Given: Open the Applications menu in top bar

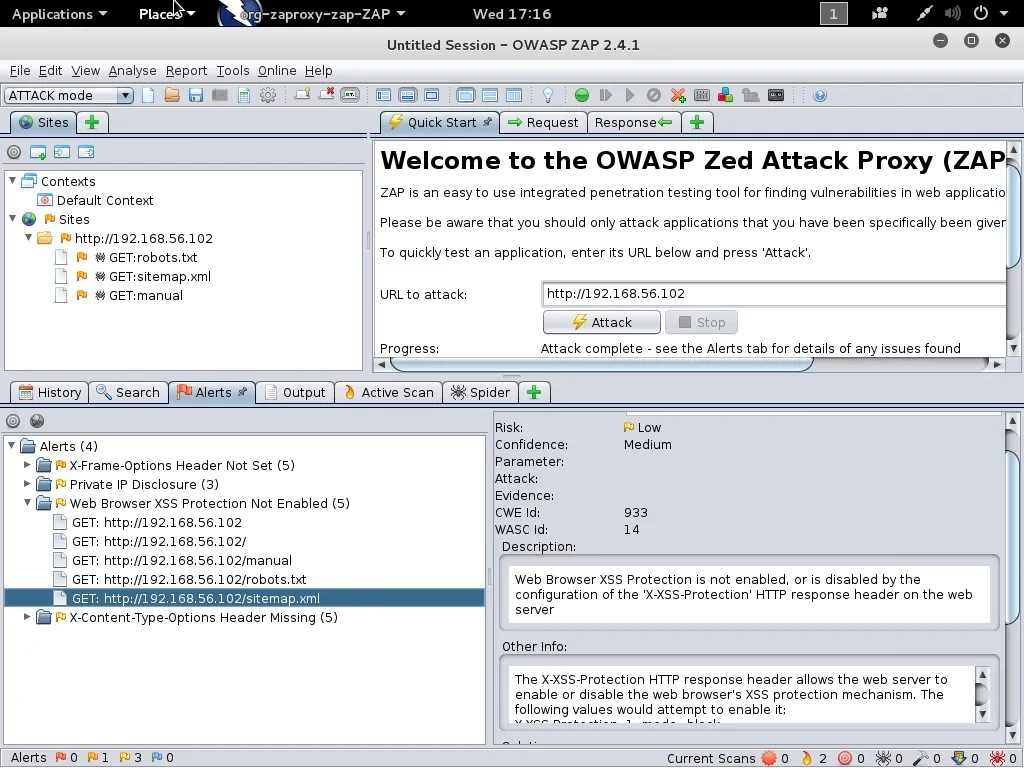Looking at the screenshot, I should tap(59, 14).
